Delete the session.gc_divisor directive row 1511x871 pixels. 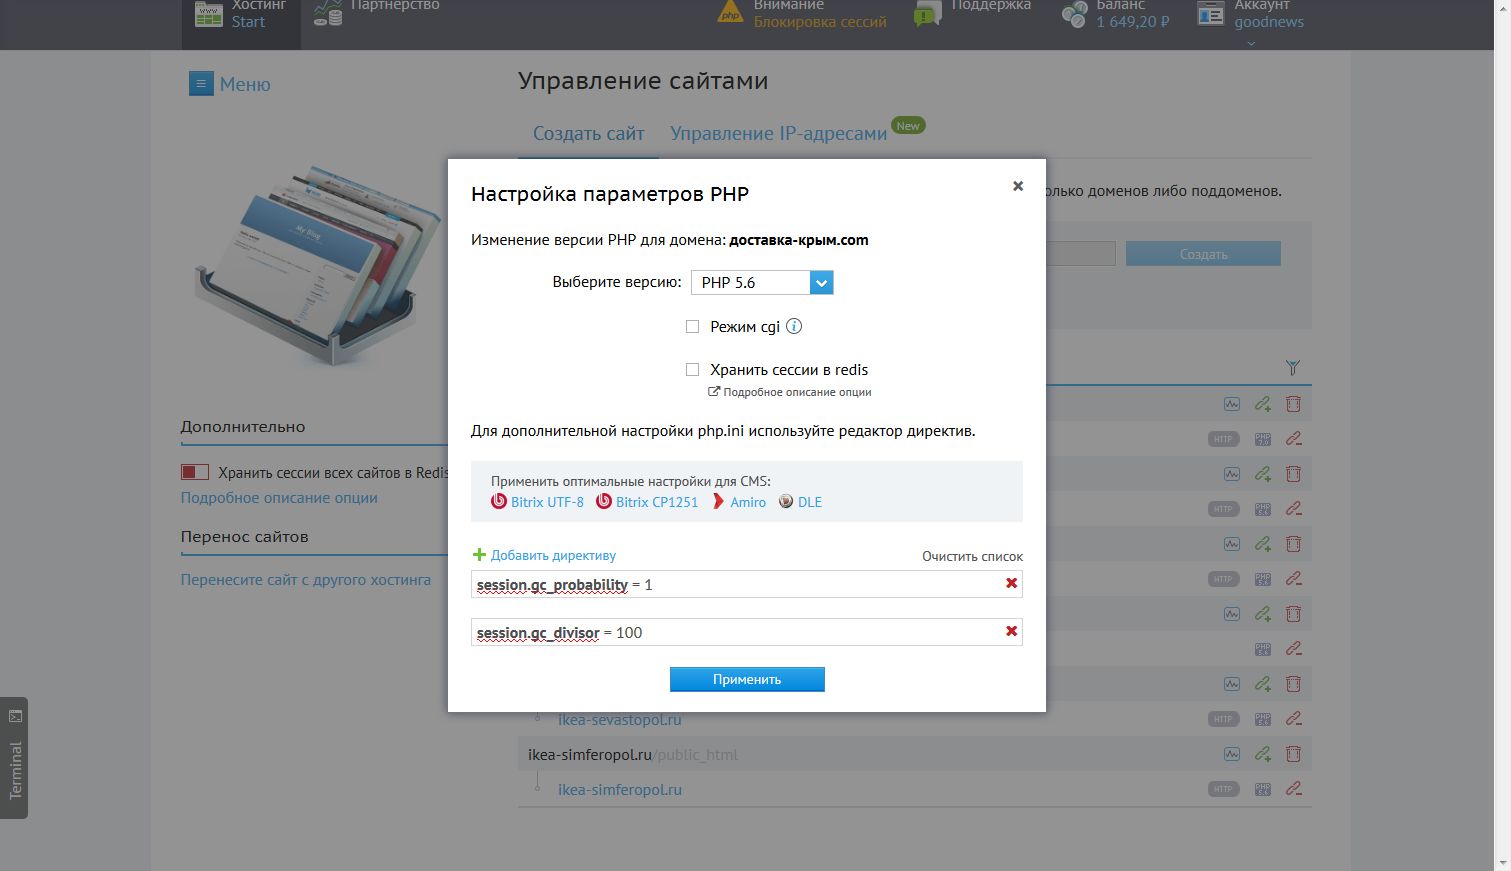coord(1011,631)
